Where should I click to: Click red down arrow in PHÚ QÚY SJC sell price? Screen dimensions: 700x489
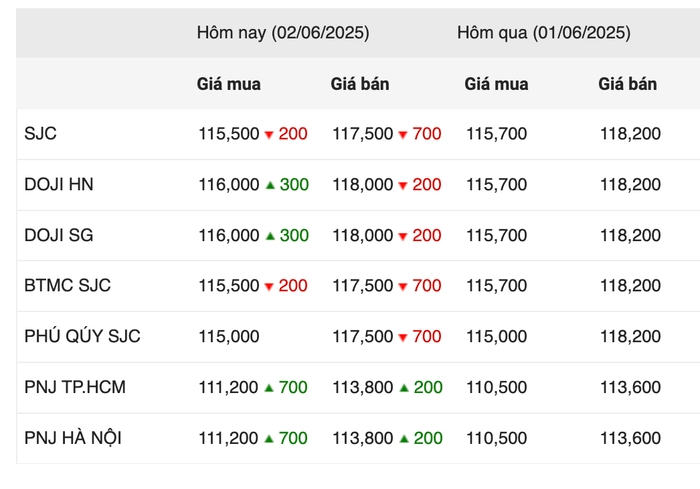pyautogui.click(x=403, y=337)
